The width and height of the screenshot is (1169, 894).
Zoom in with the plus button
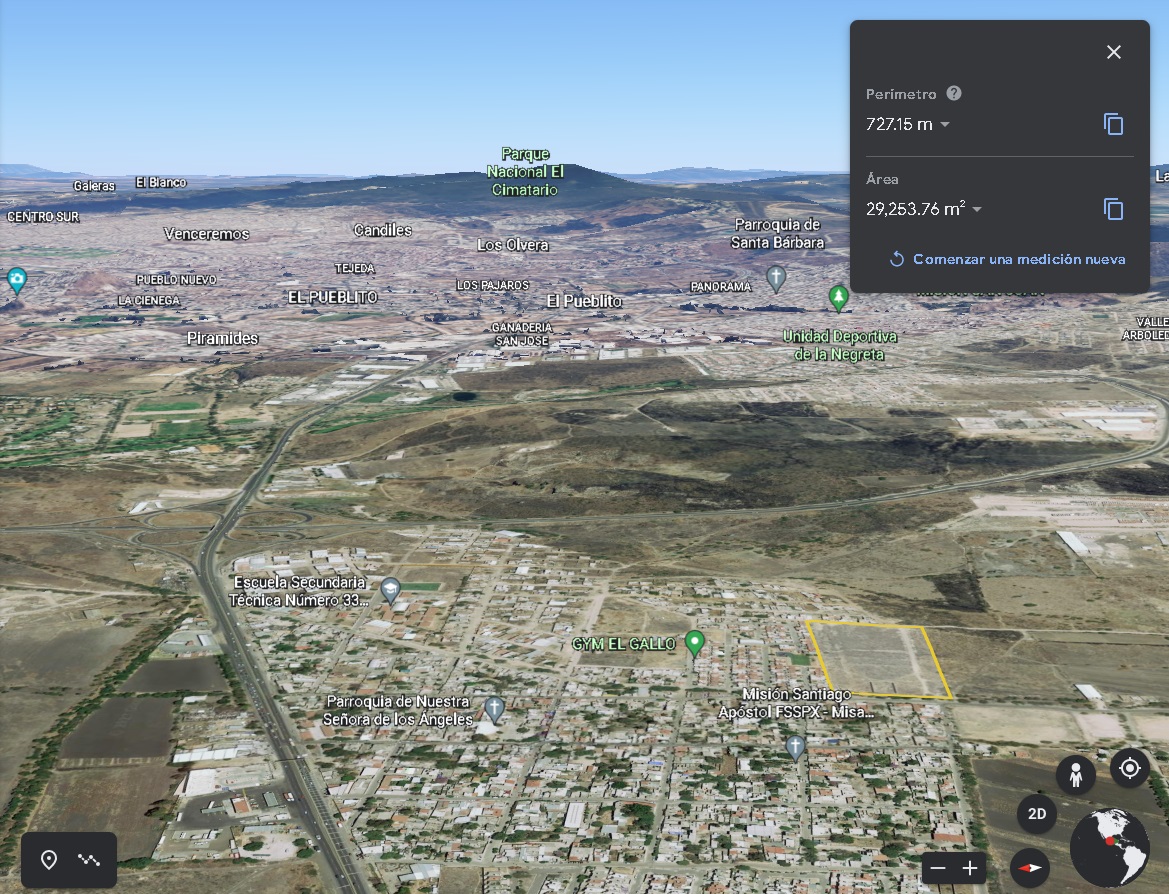pyautogui.click(x=969, y=868)
